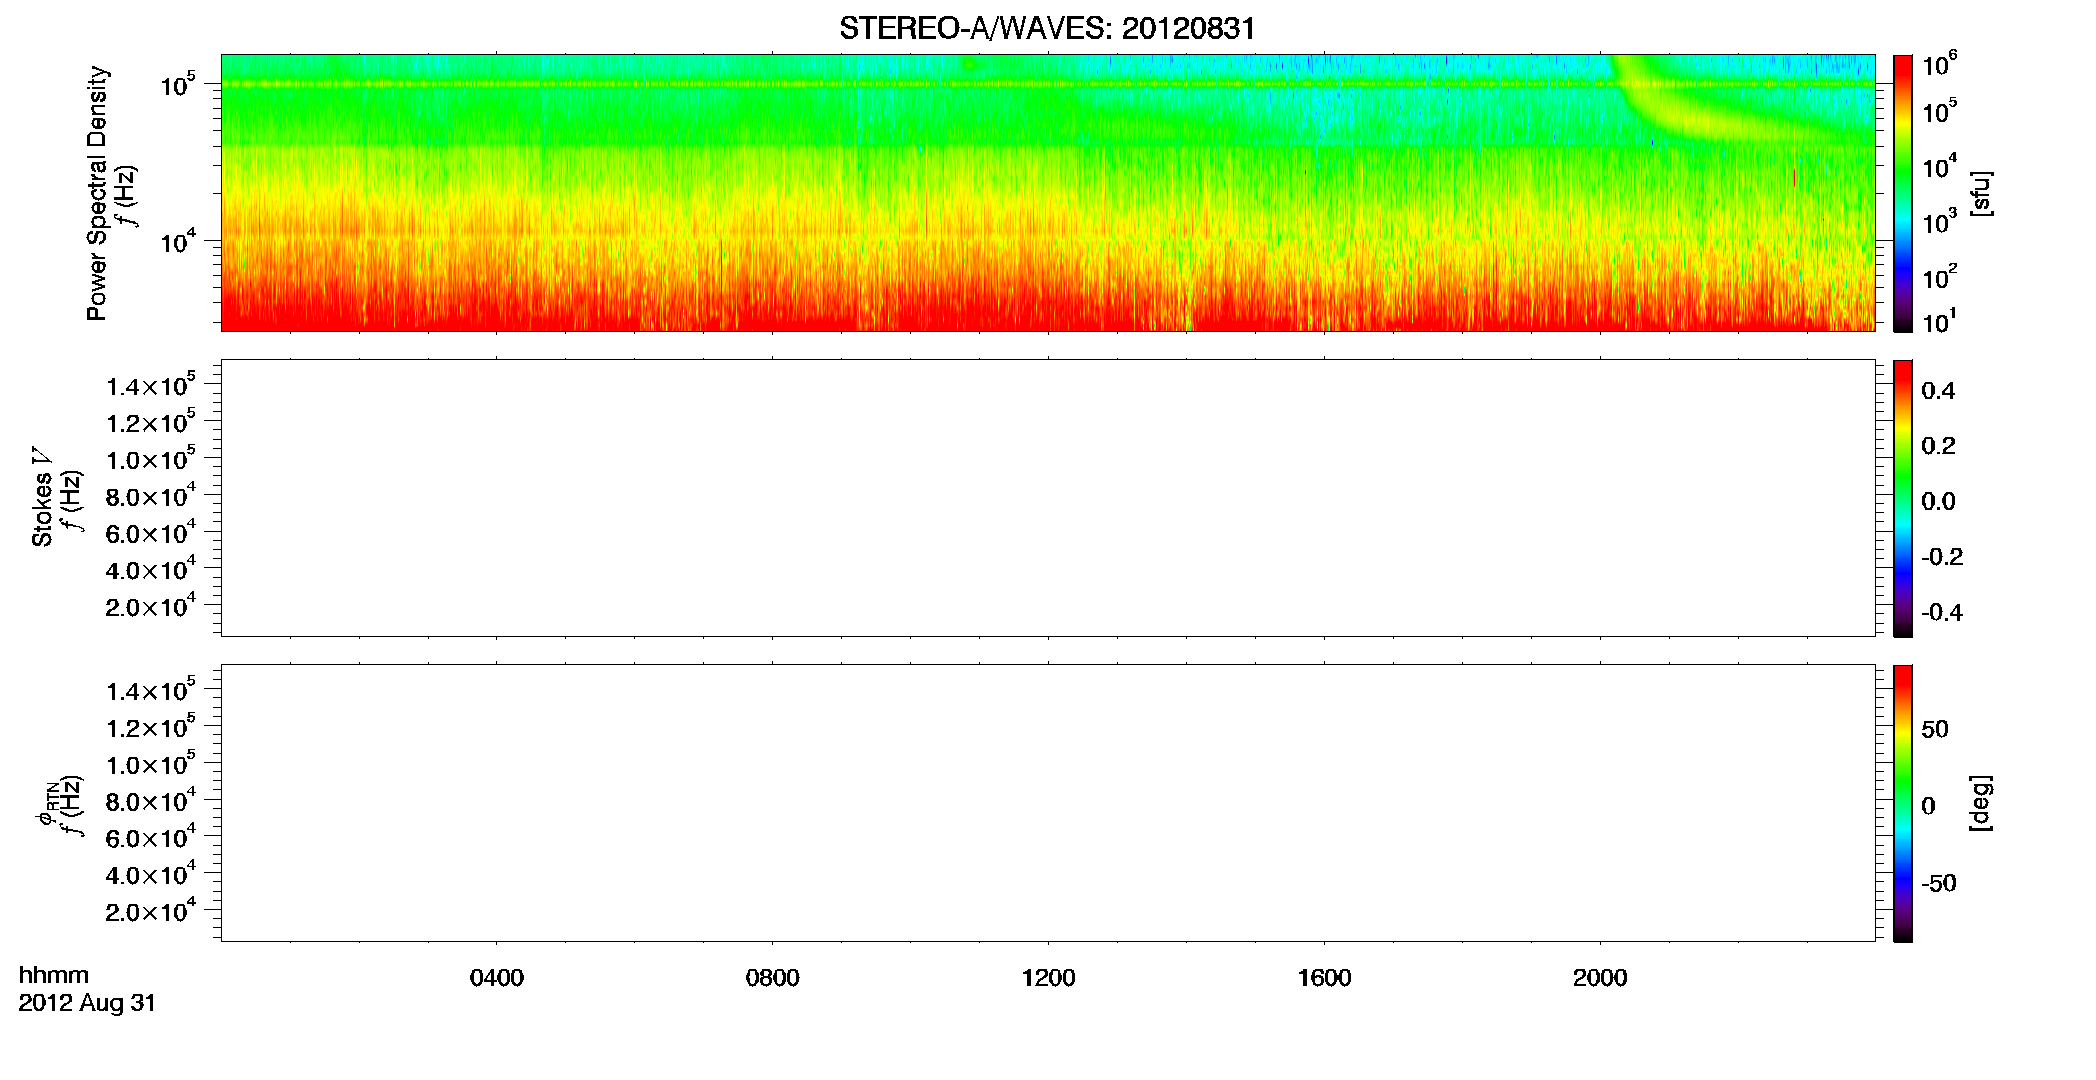This screenshot has width=2096, height=1080.
Task: Click the Stokes V colorbar
Action: coord(1903,498)
